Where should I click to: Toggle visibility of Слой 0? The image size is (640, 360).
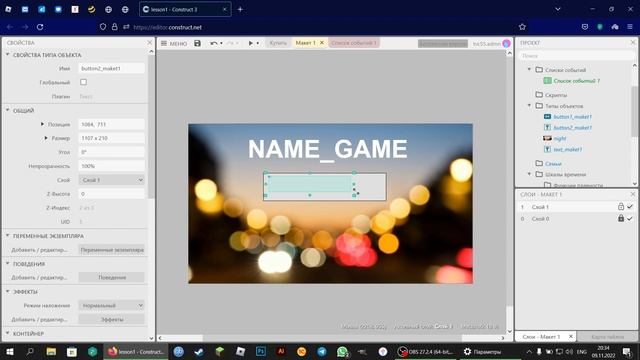[x=630, y=218]
